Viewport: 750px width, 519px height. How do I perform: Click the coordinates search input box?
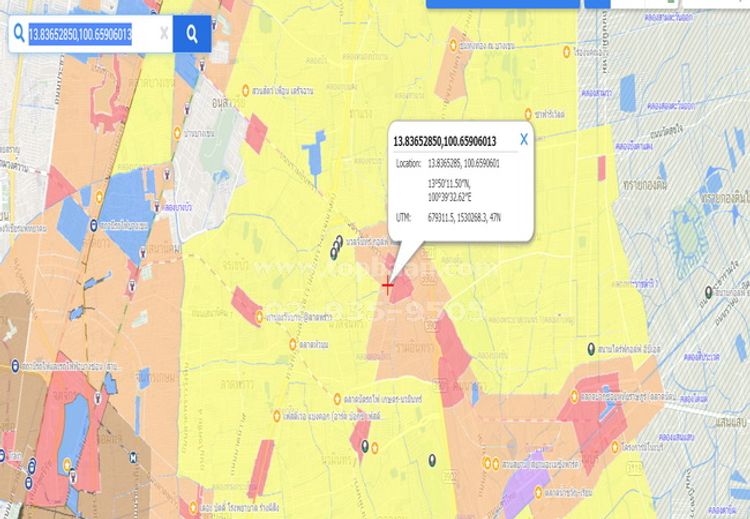tap(90, 34)
